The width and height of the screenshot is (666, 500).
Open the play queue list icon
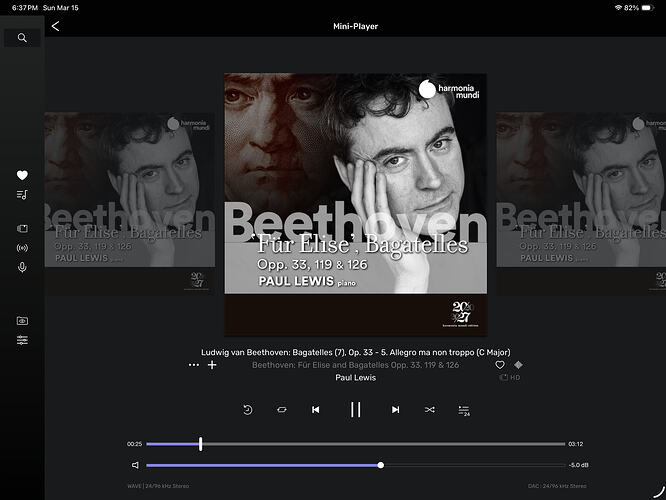point(464,410)
